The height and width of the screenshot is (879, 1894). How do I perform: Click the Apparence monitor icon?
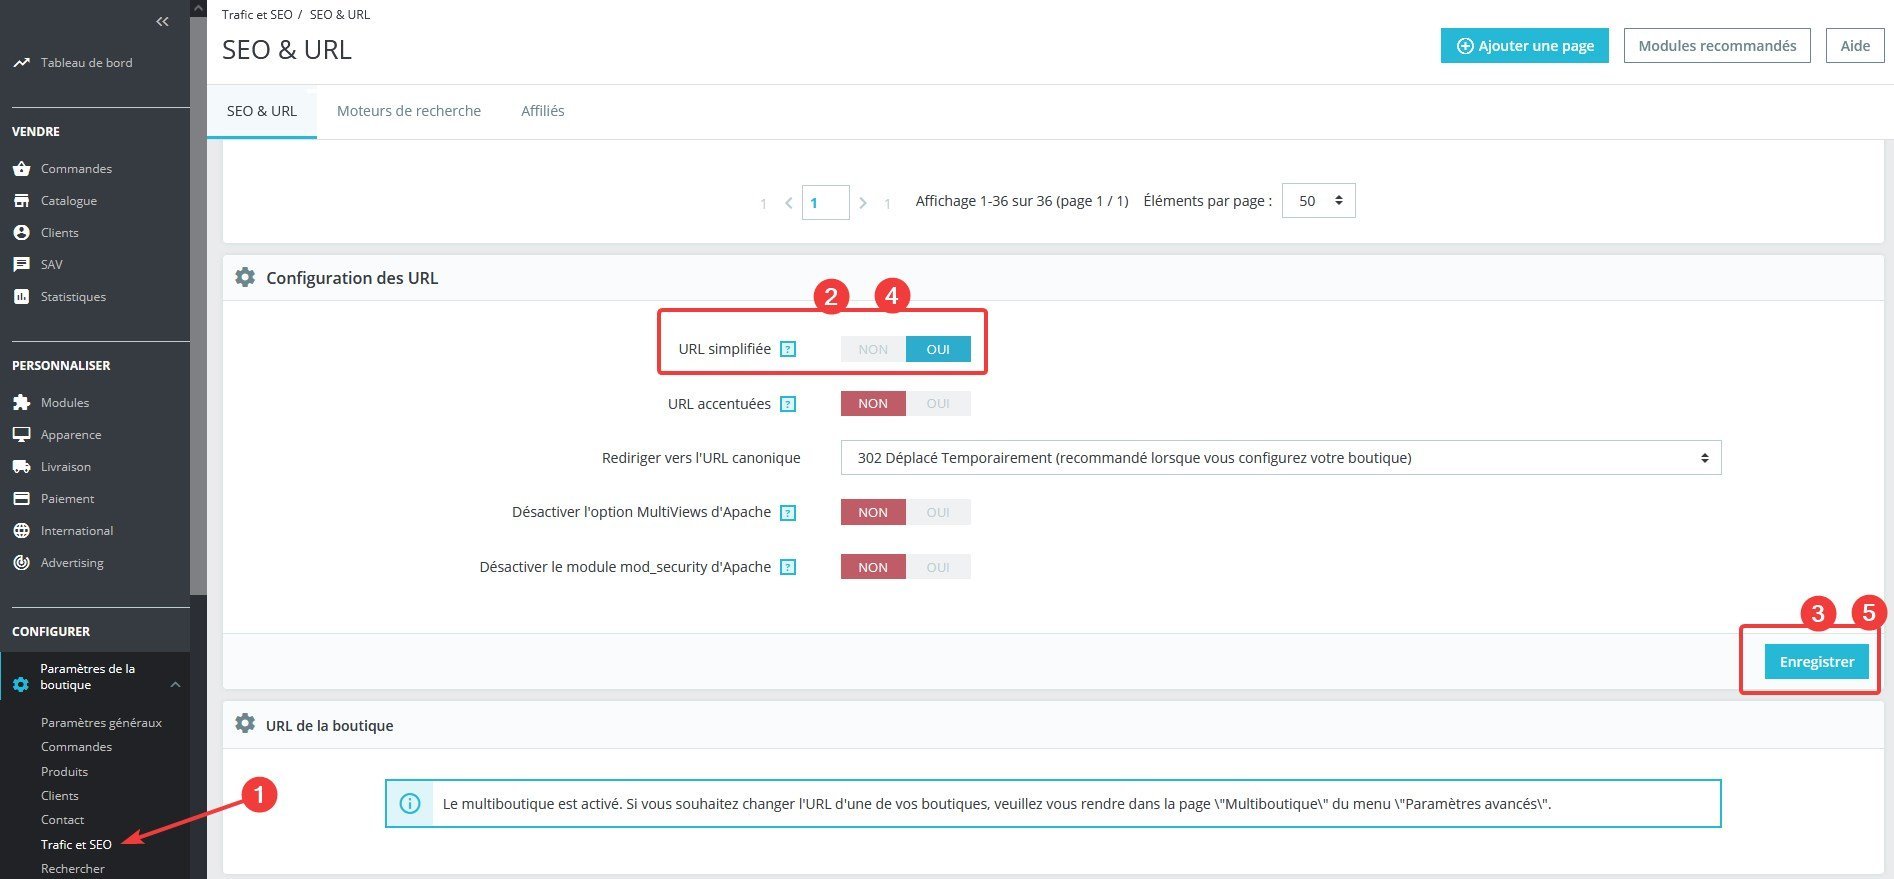coord(21,435)
